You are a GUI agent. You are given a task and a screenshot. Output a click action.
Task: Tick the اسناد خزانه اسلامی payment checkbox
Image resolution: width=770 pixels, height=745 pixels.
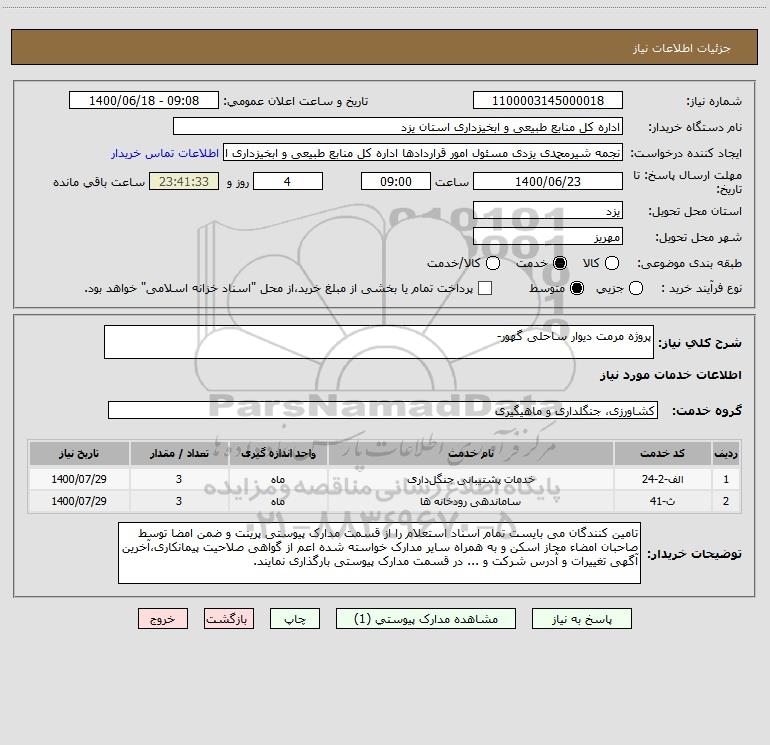tap(485, 288)
